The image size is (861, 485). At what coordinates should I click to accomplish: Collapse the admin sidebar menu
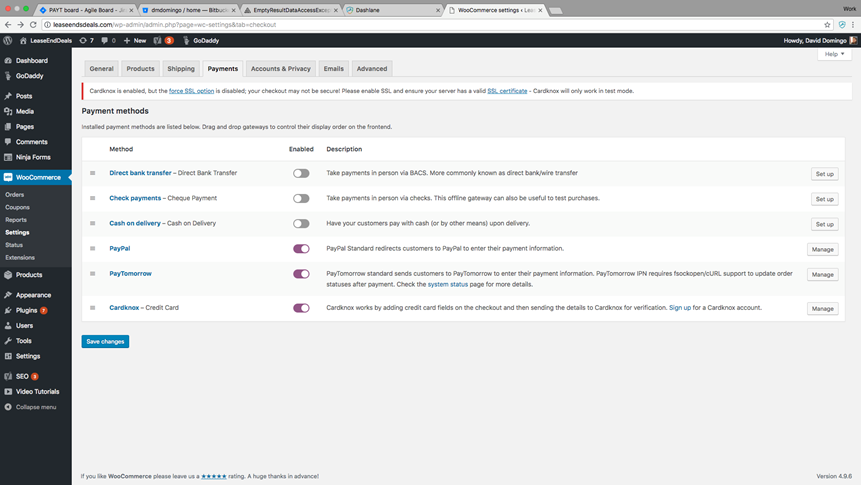coord(36,407)
